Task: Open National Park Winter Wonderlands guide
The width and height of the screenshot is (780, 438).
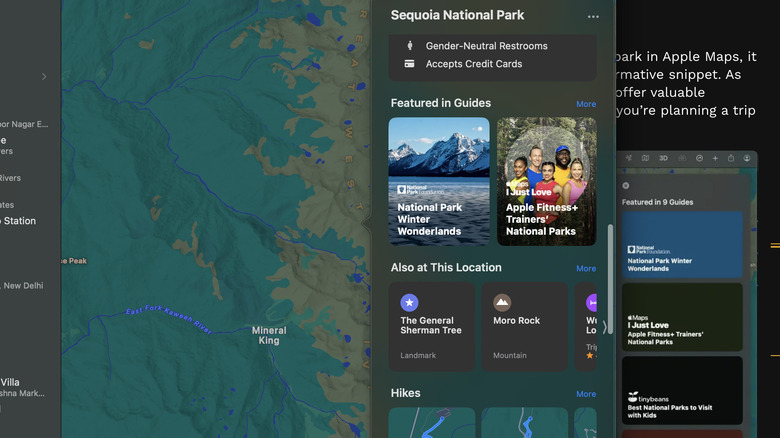Action: coord(439,181)
